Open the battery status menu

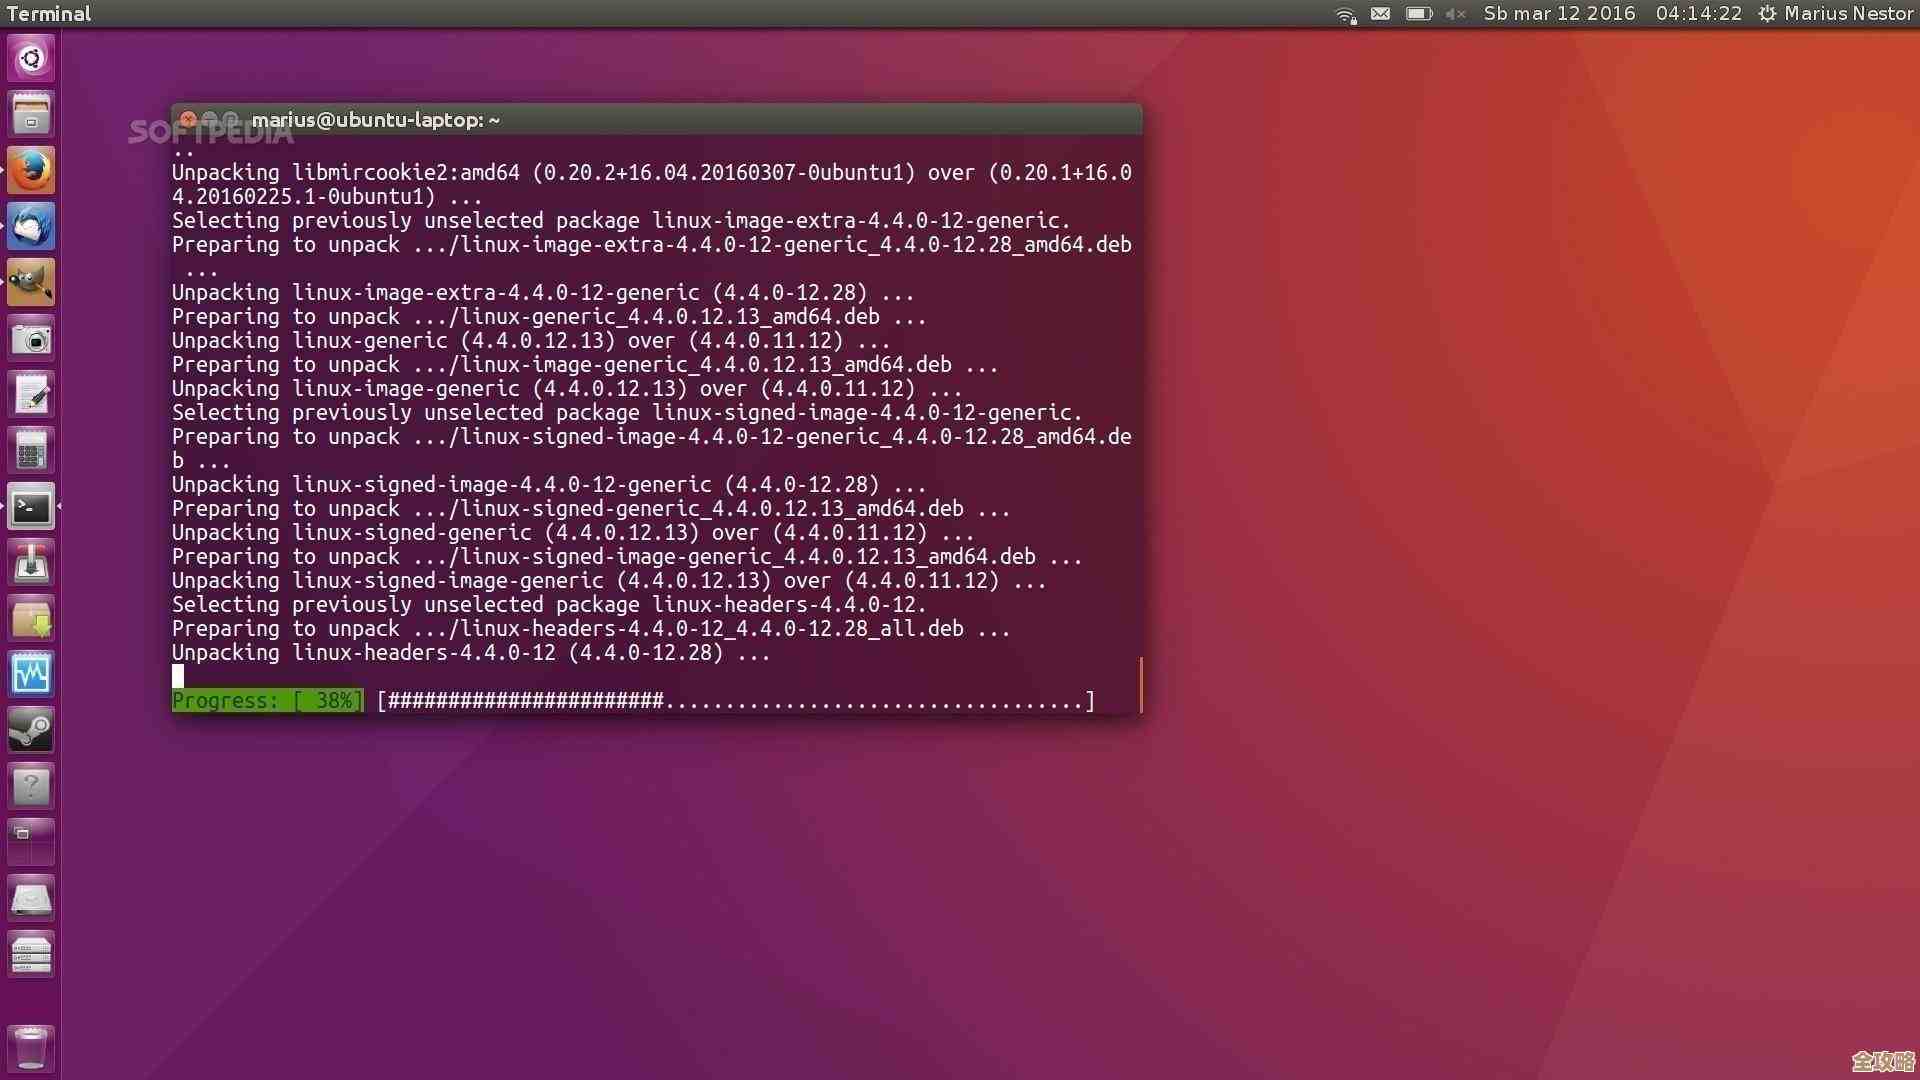point(1419,14)
